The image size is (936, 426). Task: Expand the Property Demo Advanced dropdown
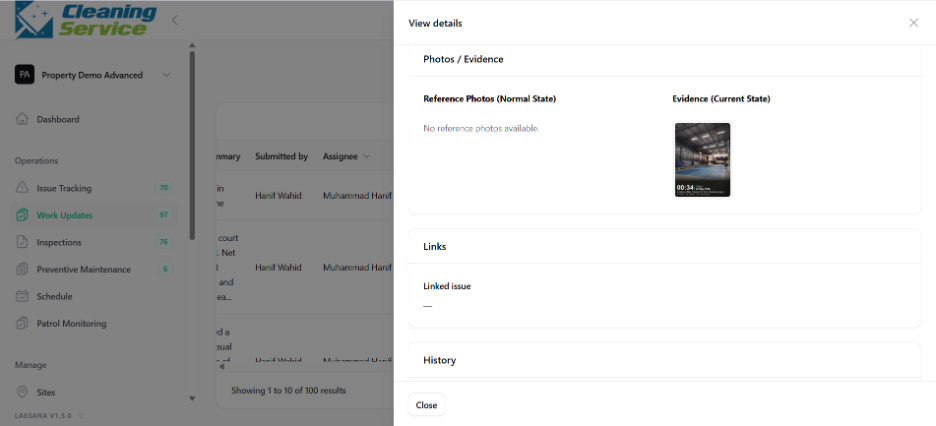(167, 75)
